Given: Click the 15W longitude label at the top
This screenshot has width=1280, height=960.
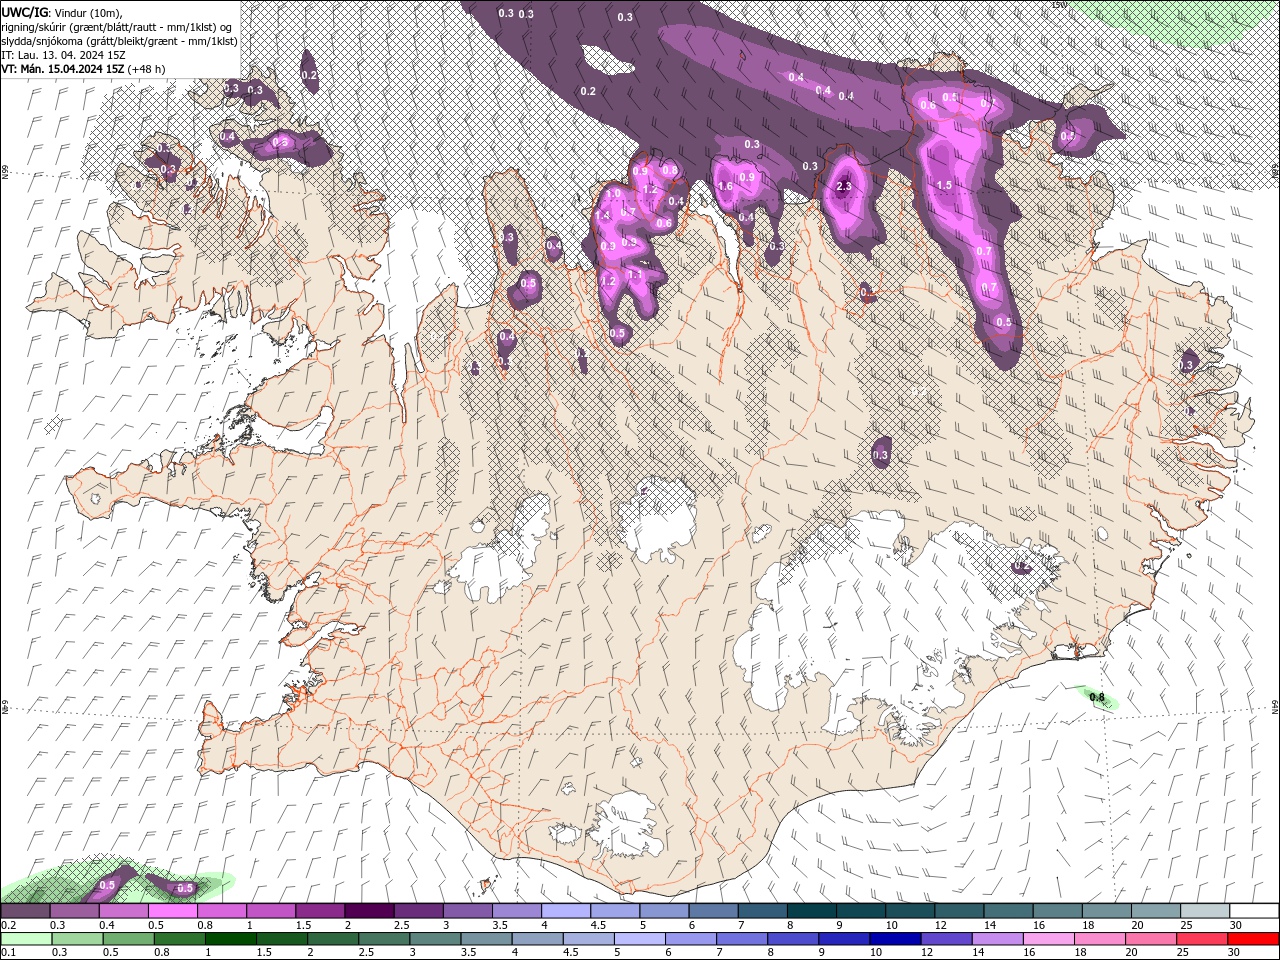Looking at the screenshot, I should pos(1060,4).
